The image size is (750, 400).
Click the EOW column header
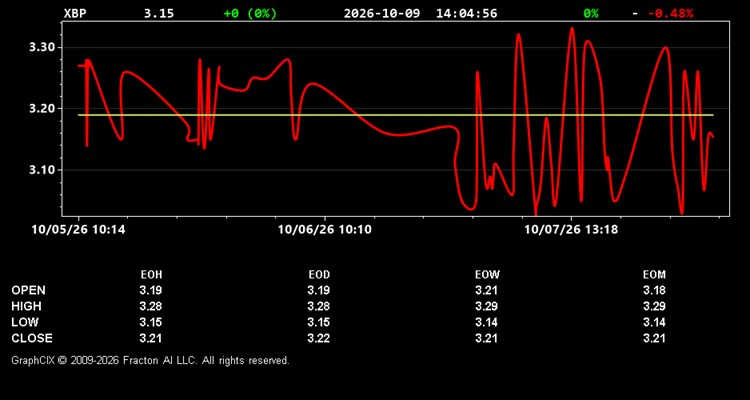[x=487, y=275]
